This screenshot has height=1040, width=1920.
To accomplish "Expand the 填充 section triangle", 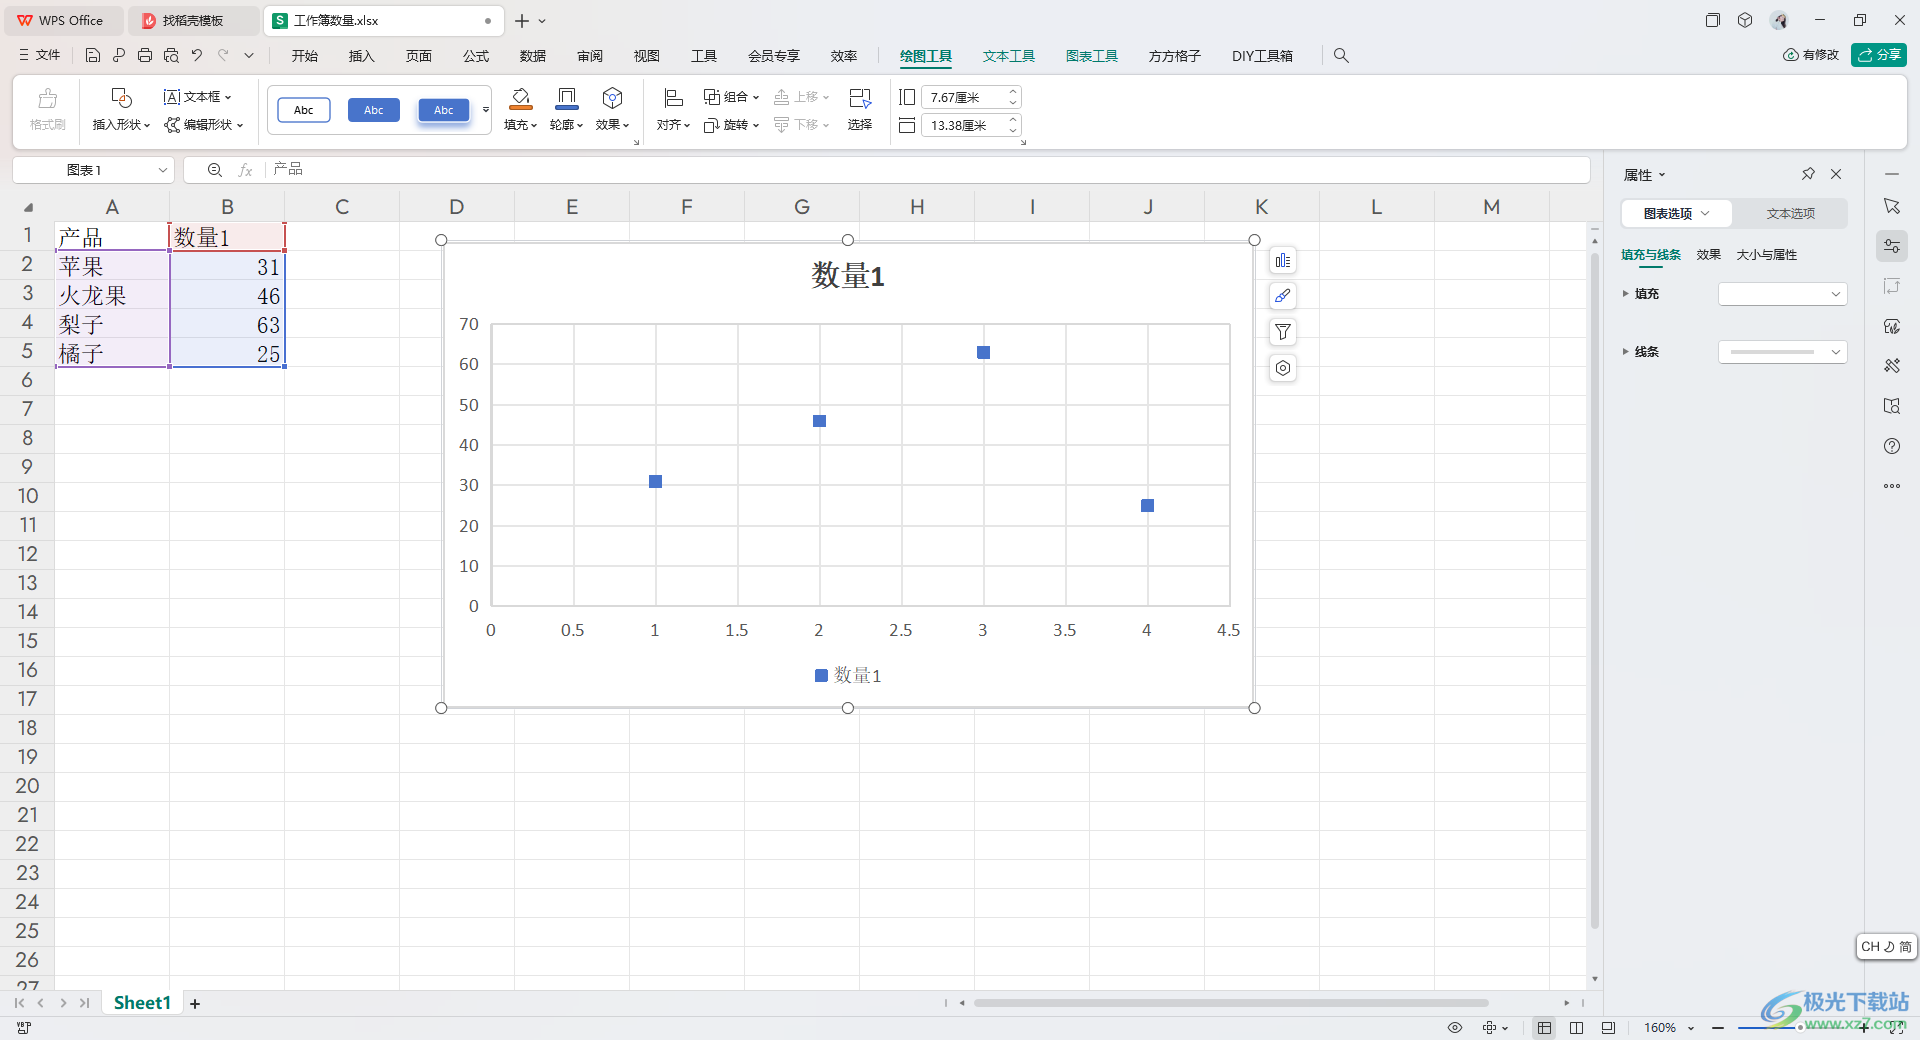I will [x=1625, y=294].
